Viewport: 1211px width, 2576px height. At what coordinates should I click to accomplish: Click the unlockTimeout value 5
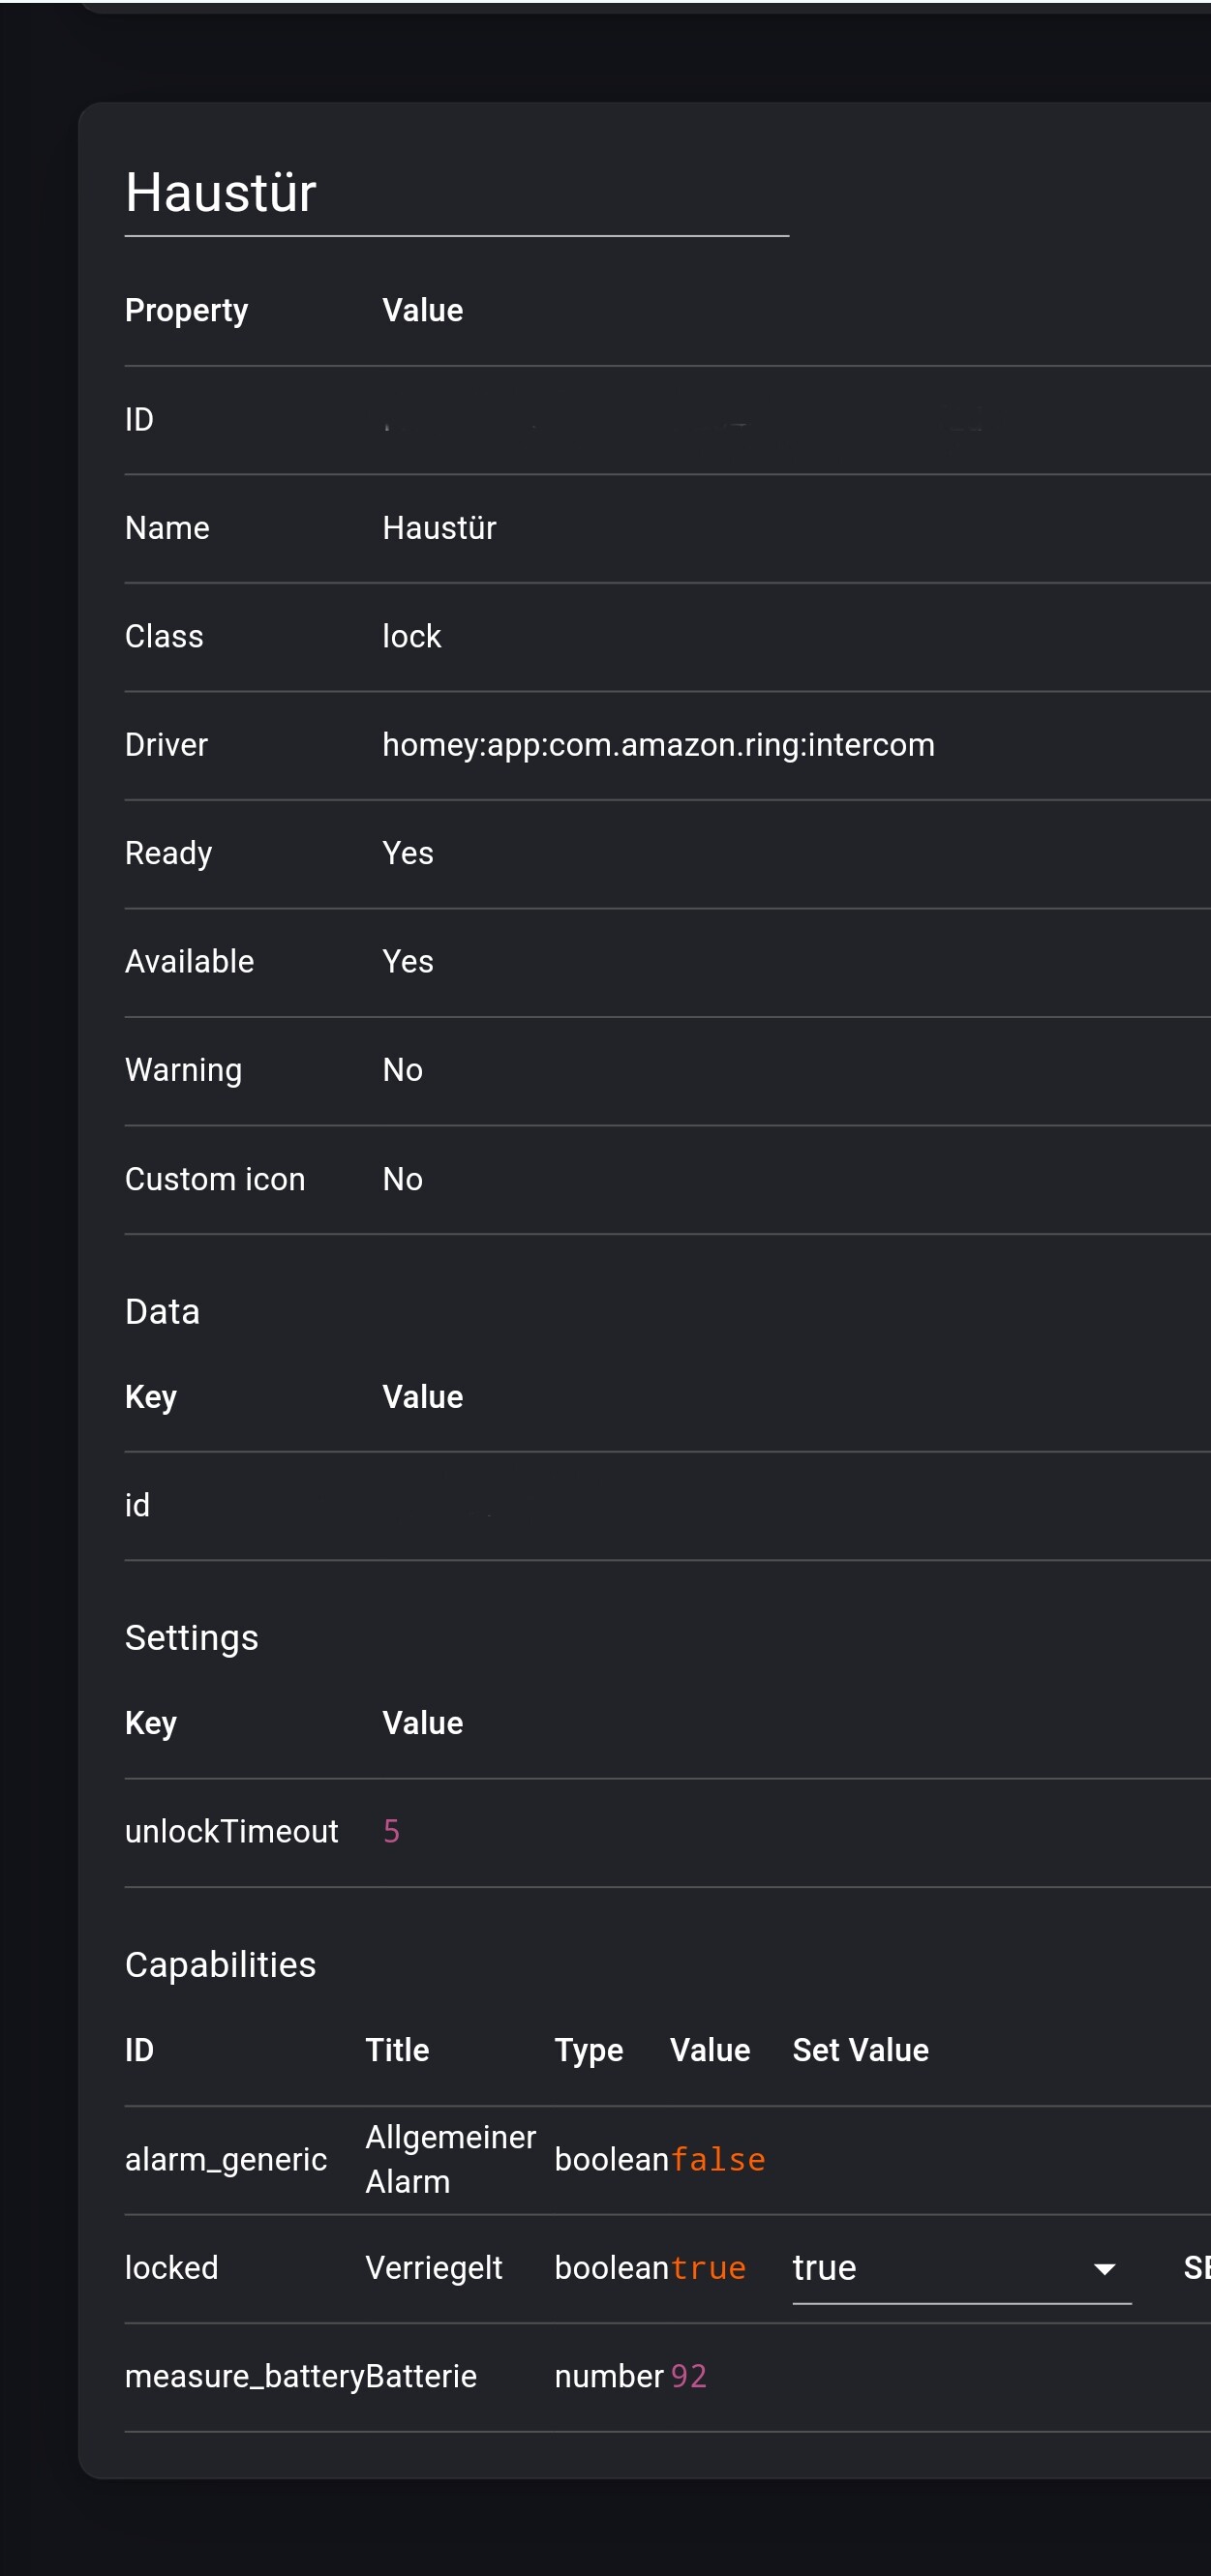[x=391, y=1831]
